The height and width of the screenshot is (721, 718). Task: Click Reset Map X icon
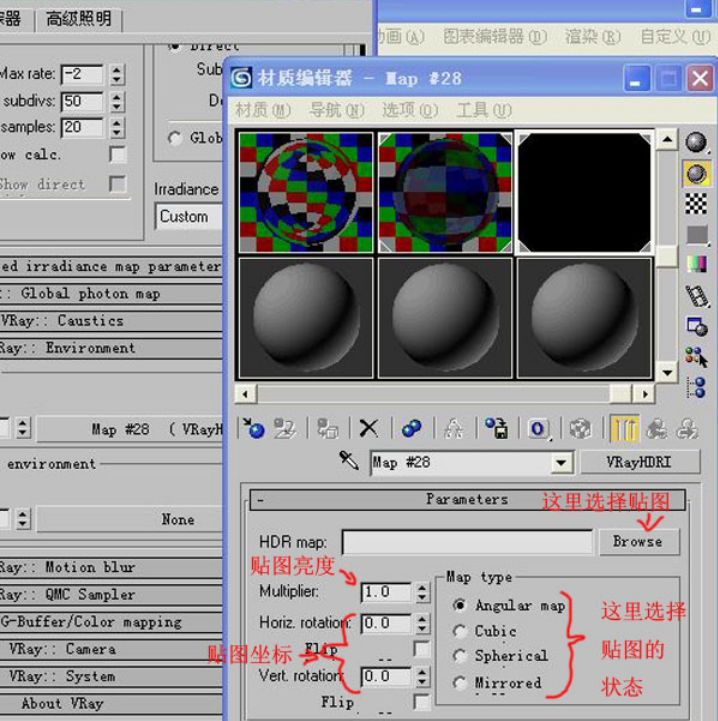point(368,429)
